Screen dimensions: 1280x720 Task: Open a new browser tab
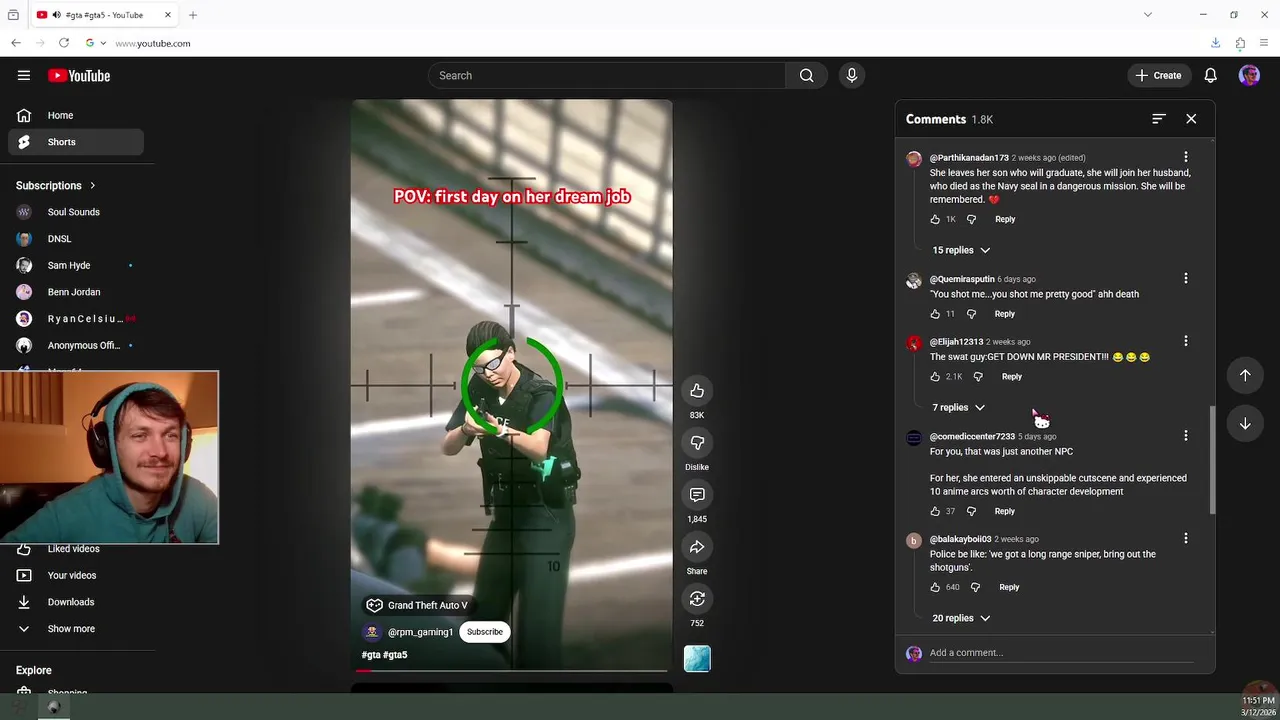point(193,15)
